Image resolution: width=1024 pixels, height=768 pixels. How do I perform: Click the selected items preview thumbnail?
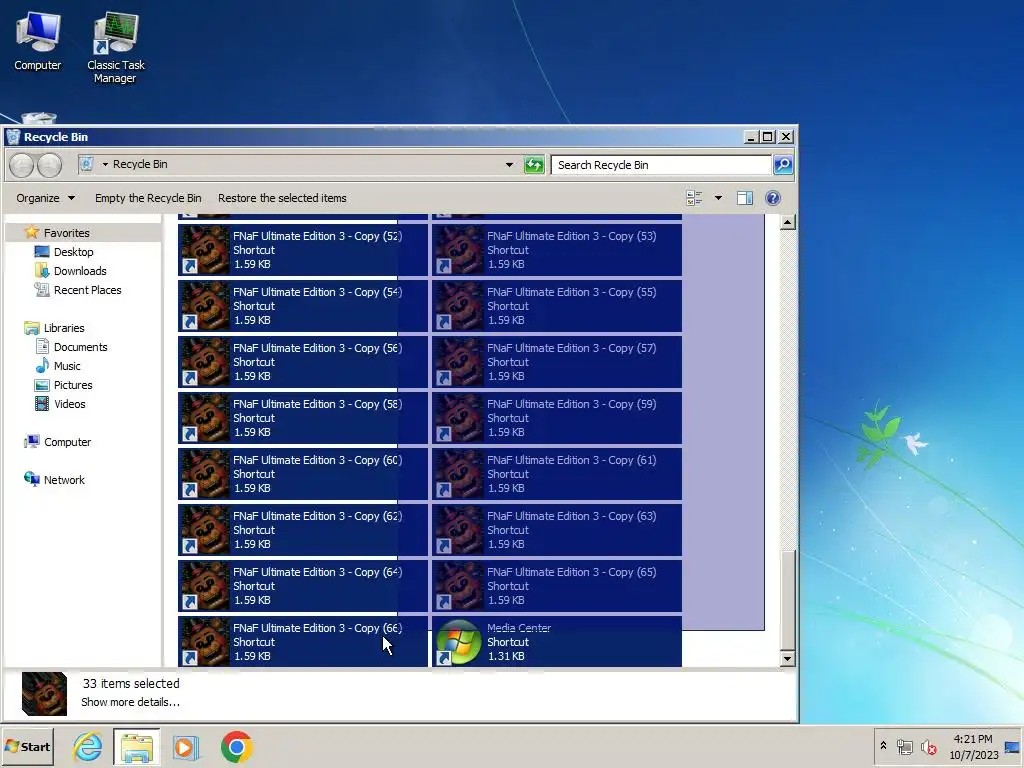click(44, 694)
